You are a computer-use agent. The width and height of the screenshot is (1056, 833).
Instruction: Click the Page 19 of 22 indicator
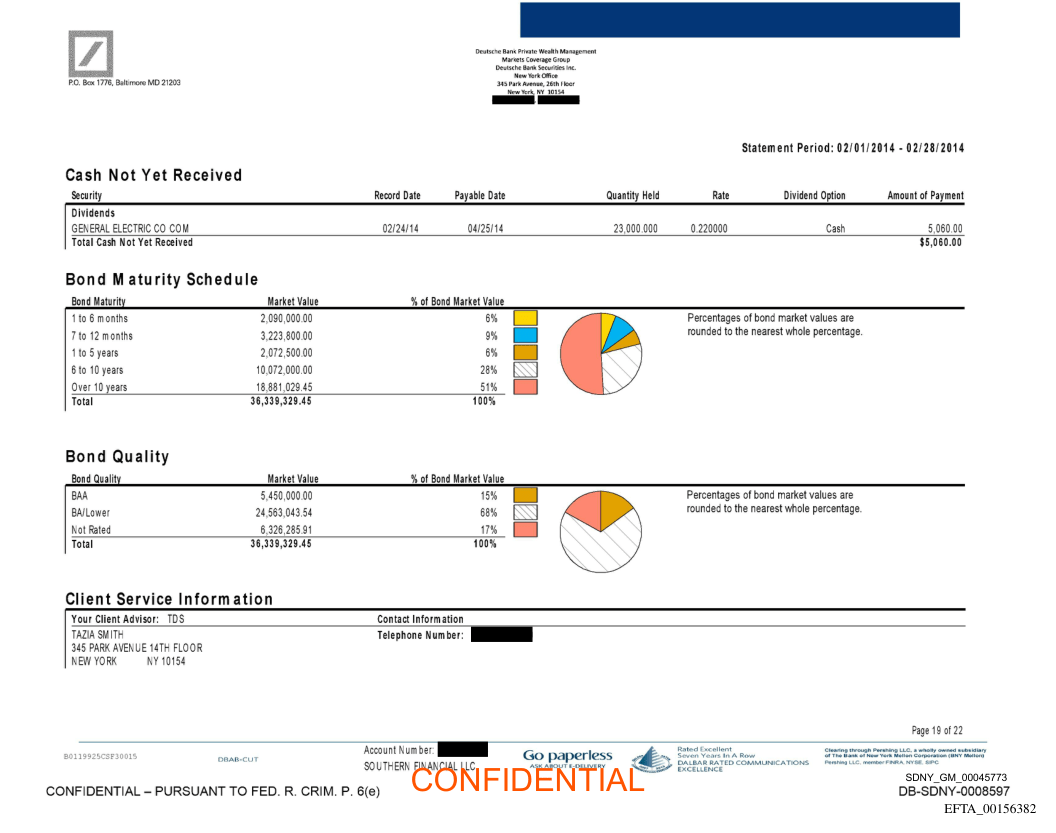(x=937, y=731)
